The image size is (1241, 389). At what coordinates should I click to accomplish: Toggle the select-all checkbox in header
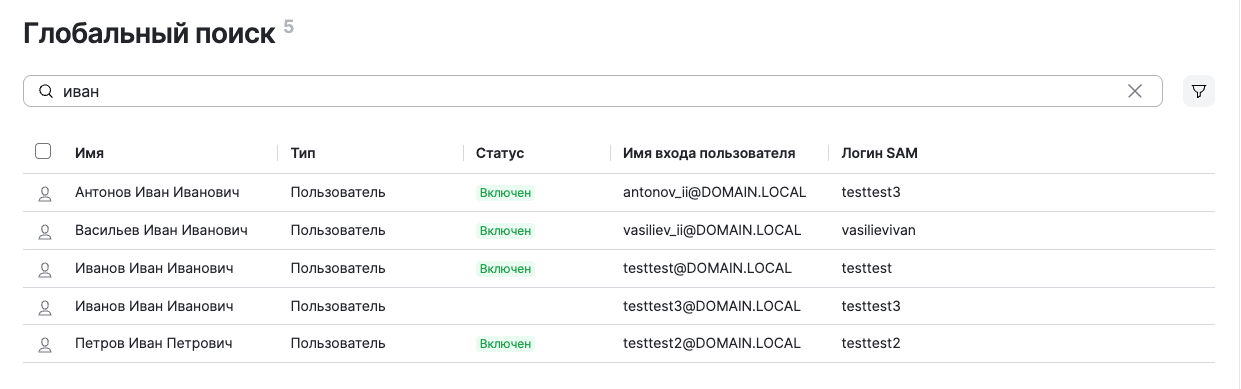click(x=43, y=152)
